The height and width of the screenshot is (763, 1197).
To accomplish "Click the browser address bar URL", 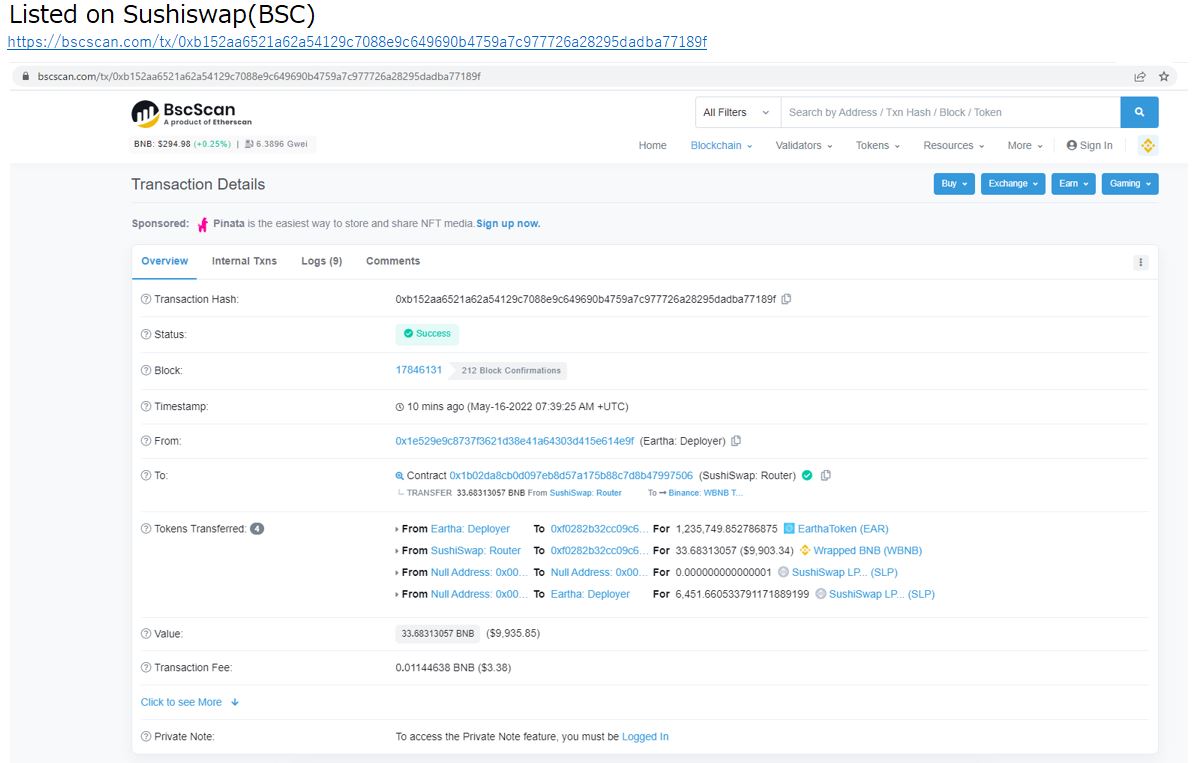I will pyautogui.click(x=259, y=76).
